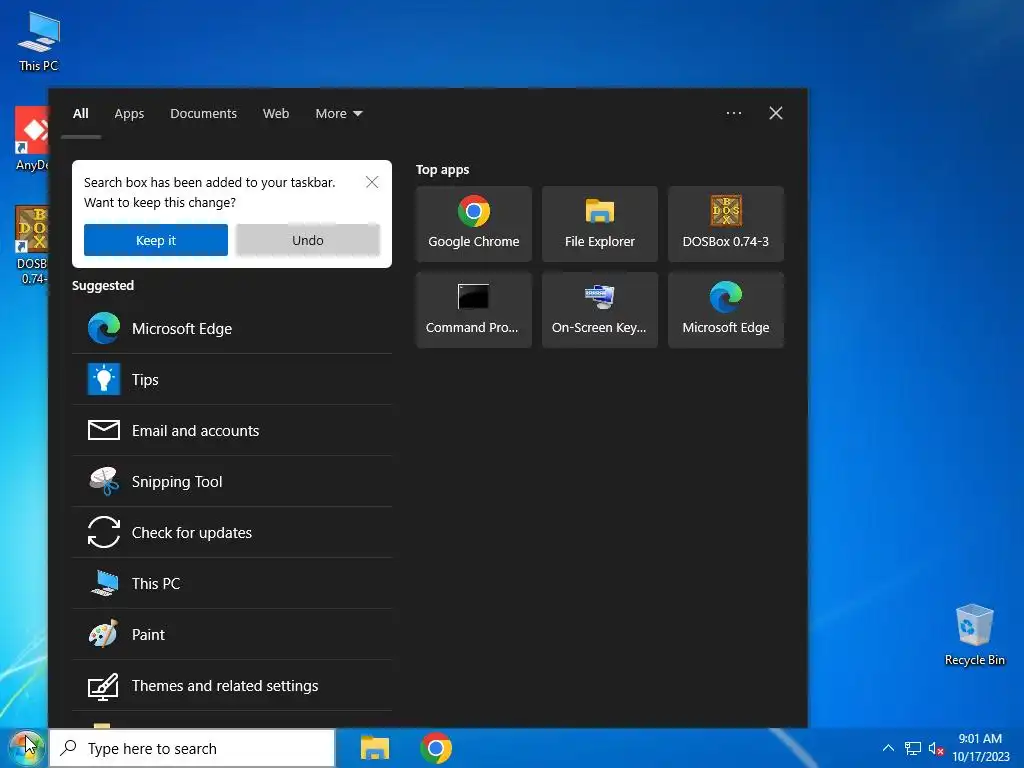Open the three-dot options menu

tap(733, 113)
